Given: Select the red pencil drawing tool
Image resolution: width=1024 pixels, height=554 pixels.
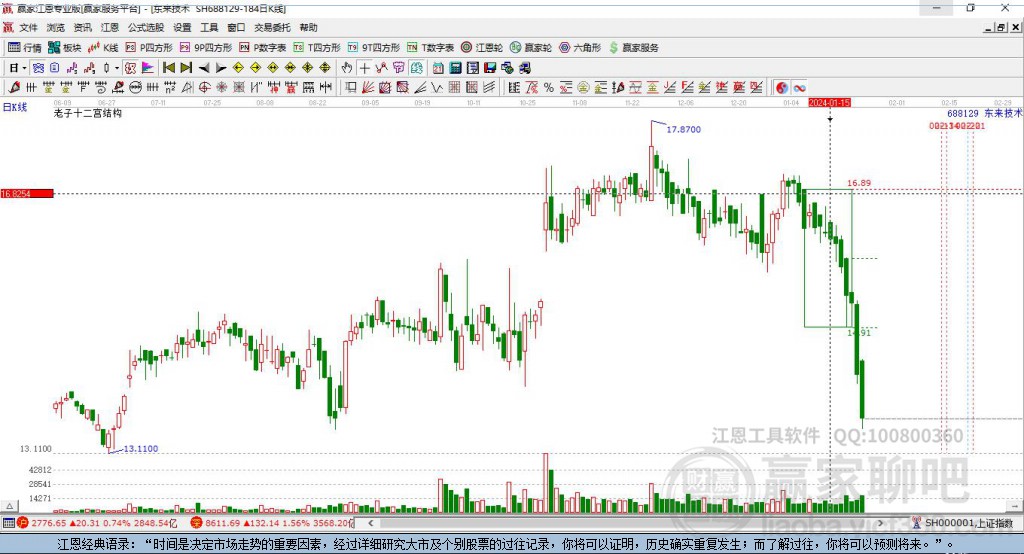Looking at the screenshot, I should 14,88.
